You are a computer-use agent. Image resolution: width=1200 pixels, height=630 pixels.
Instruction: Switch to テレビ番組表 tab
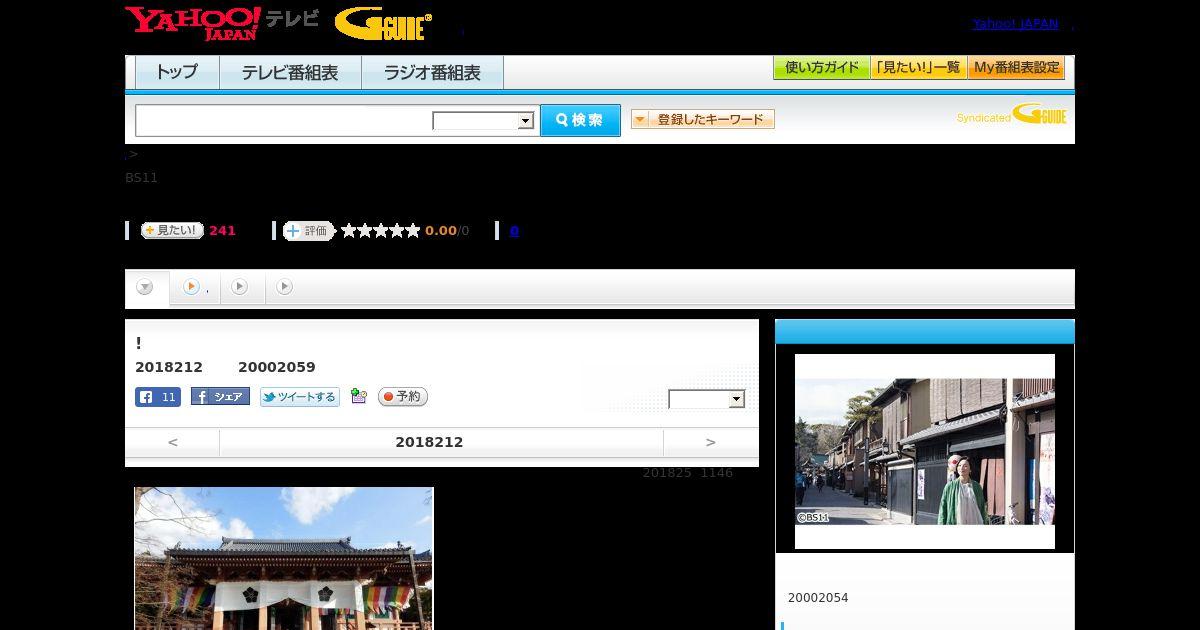pyautogui.click(x=290, y=73)
